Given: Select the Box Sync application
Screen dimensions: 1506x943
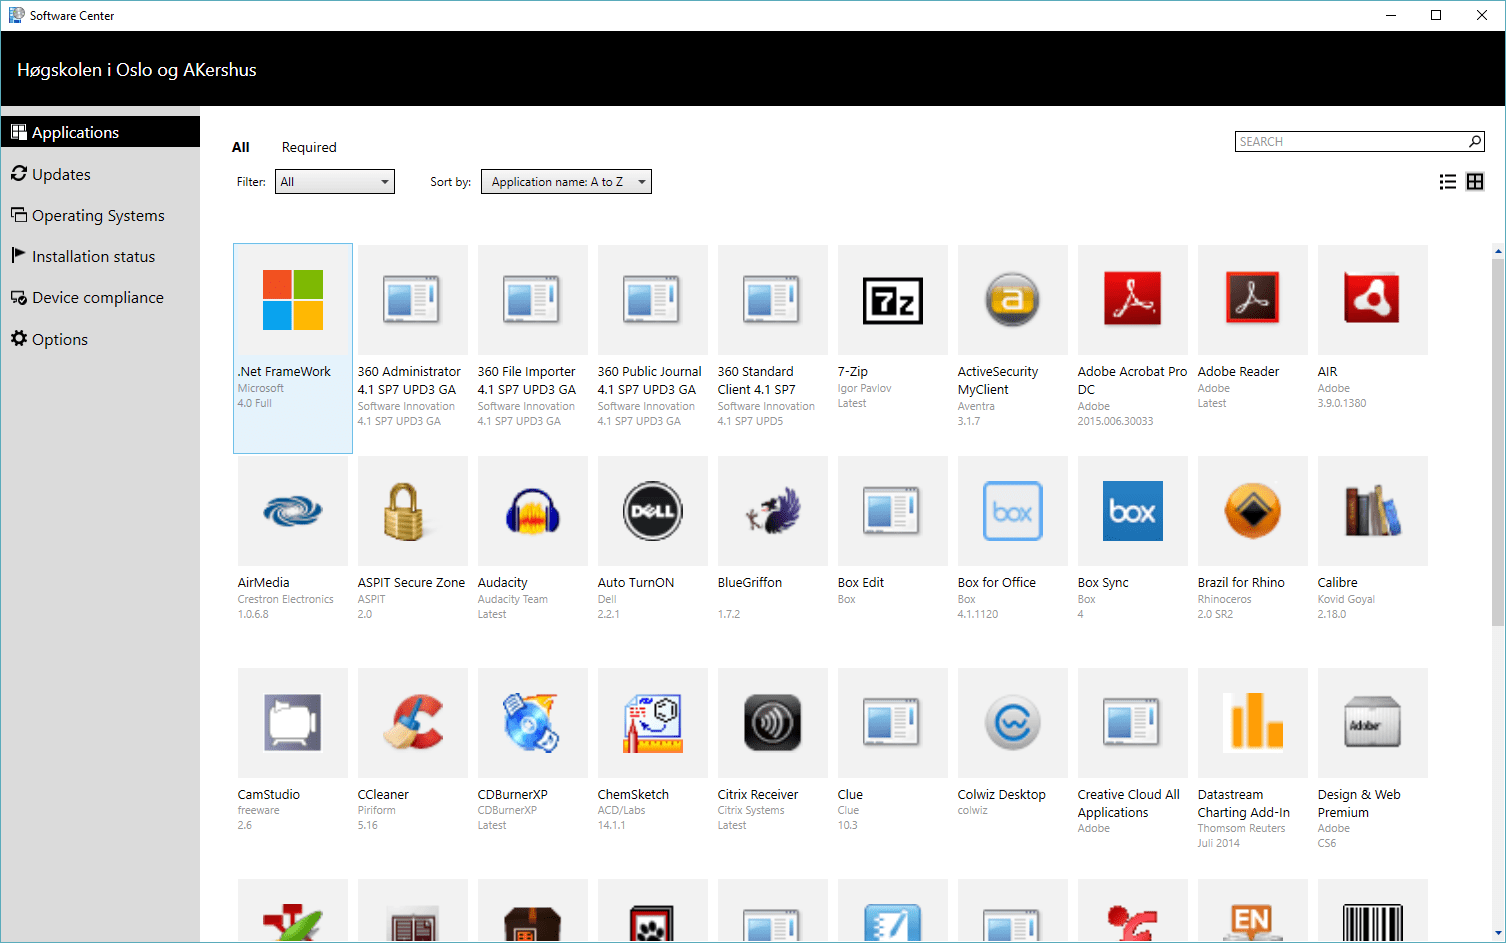Looking at the screenshot, I should 1131,511.
